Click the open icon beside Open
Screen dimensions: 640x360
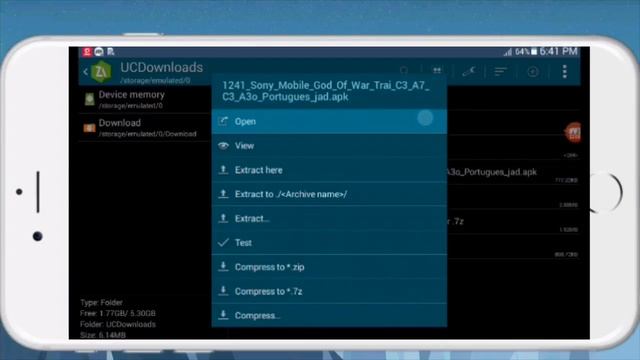point(223,121)
